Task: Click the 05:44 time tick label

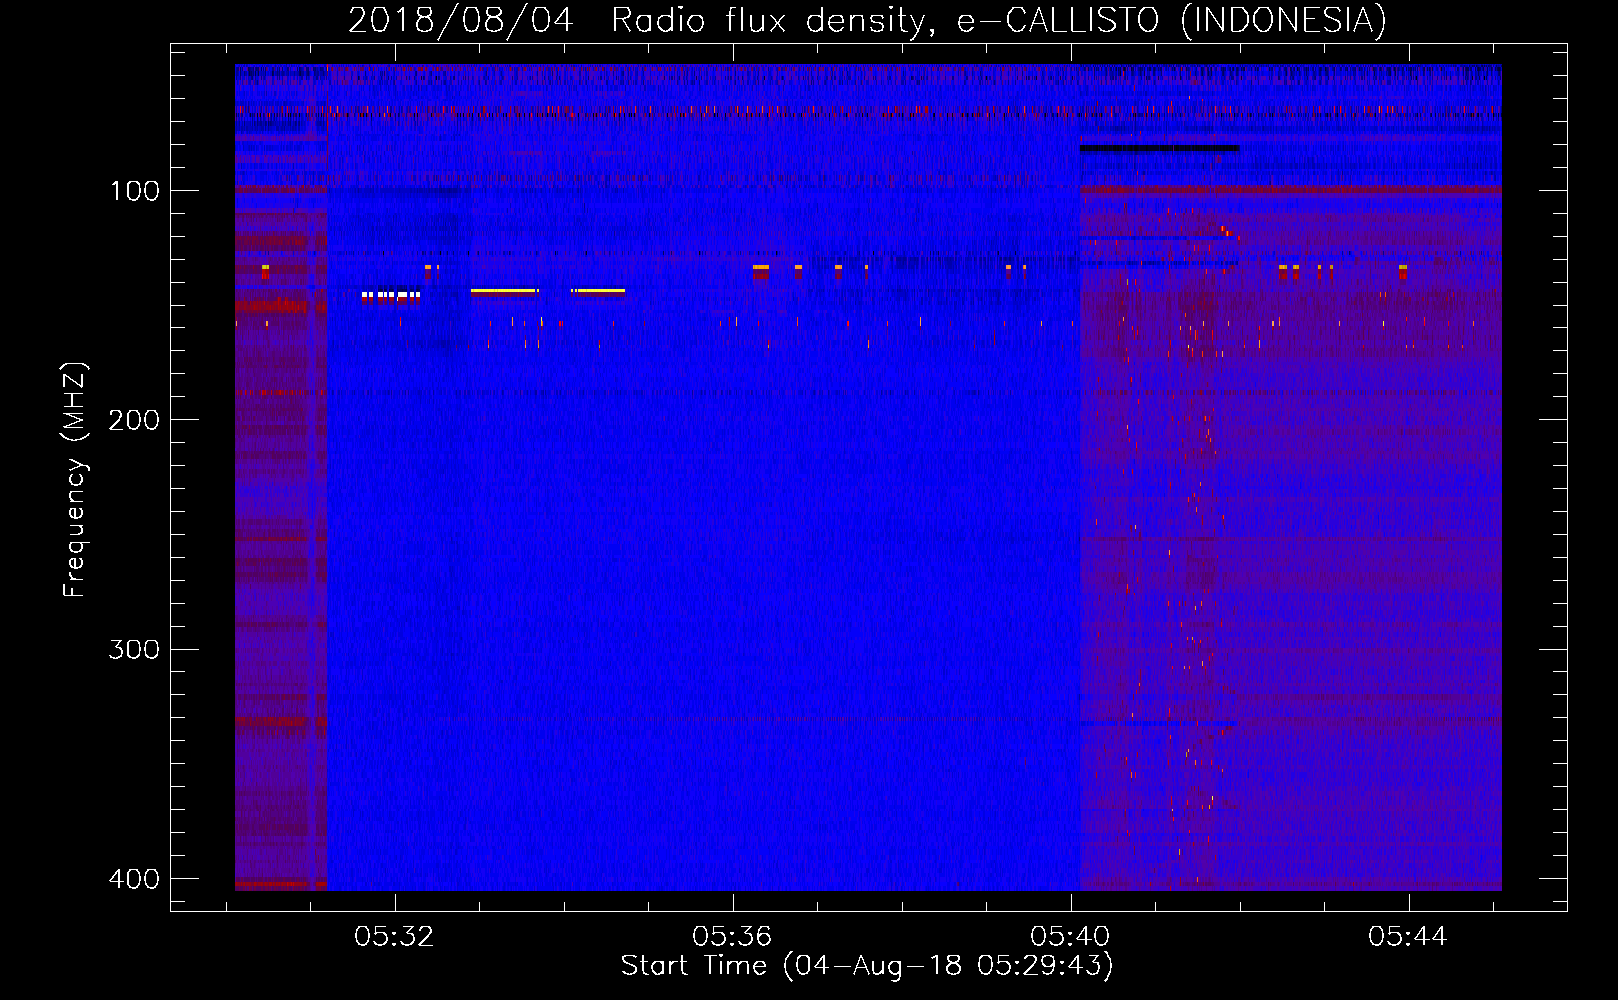Action: point(1409,937)
